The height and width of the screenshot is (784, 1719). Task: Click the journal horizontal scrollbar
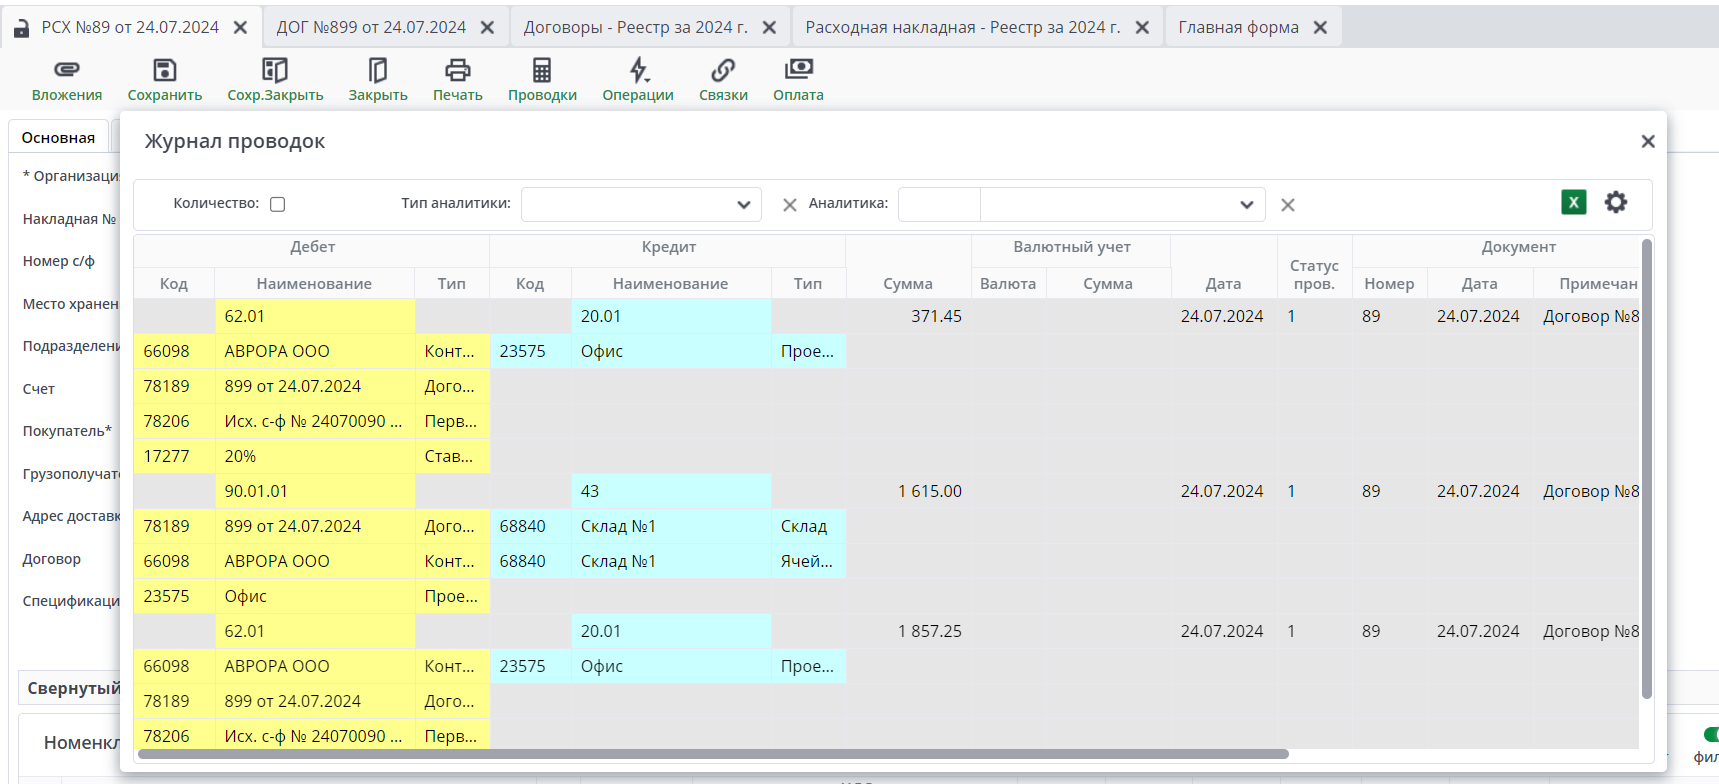(x=713, y=754)
